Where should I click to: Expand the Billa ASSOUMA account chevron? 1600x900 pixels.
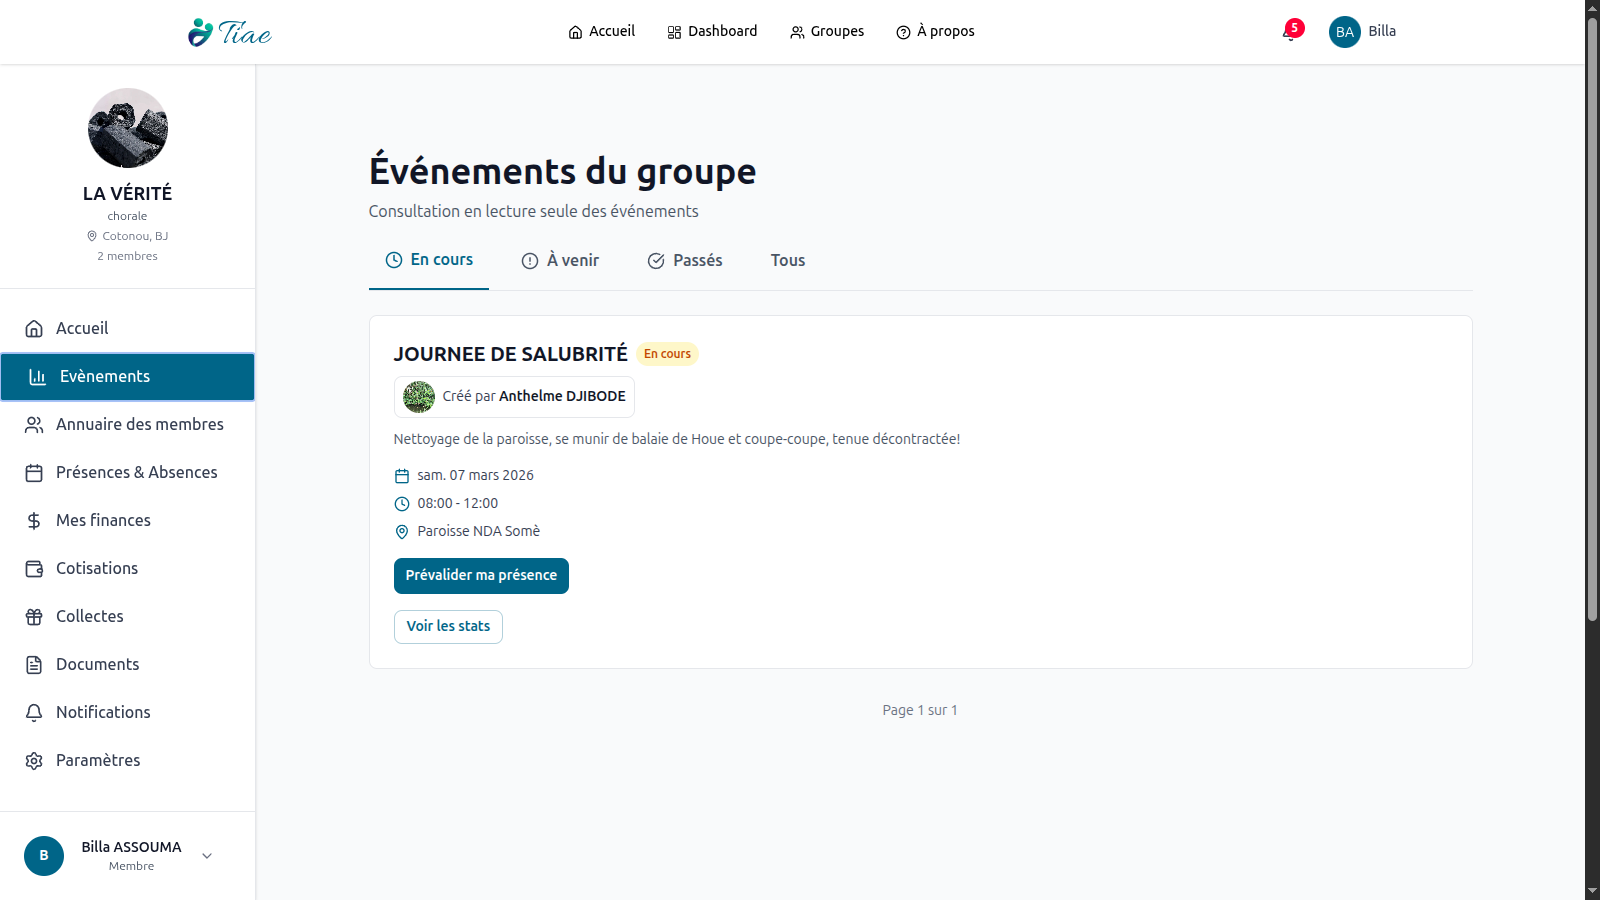pos(207,856)
